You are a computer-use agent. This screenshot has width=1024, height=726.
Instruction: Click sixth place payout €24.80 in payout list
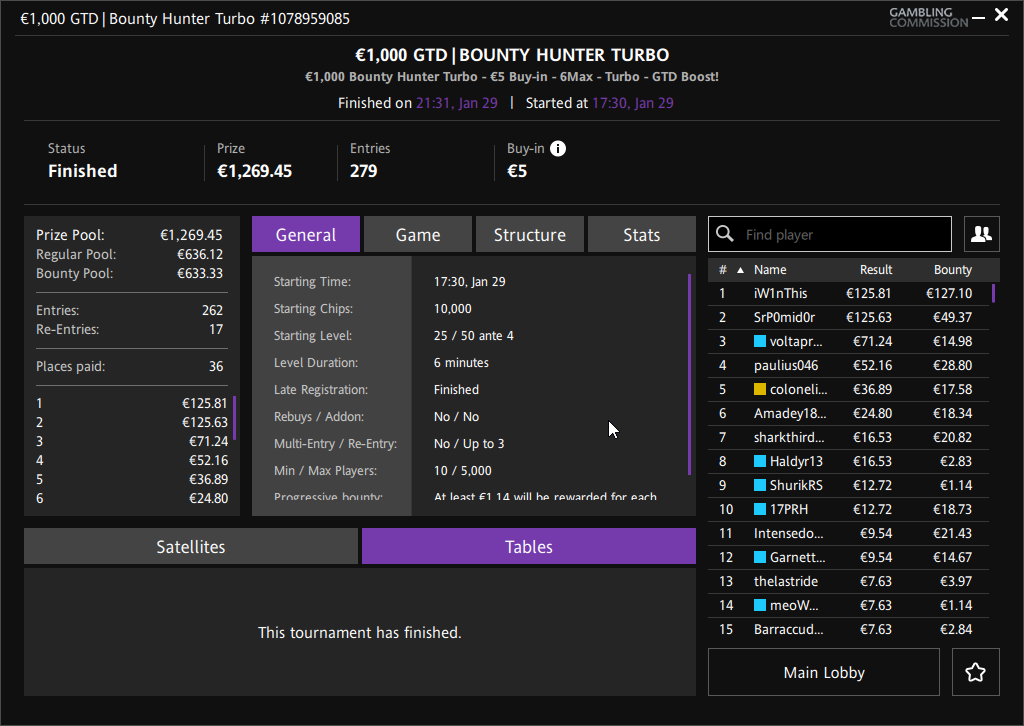208,498
